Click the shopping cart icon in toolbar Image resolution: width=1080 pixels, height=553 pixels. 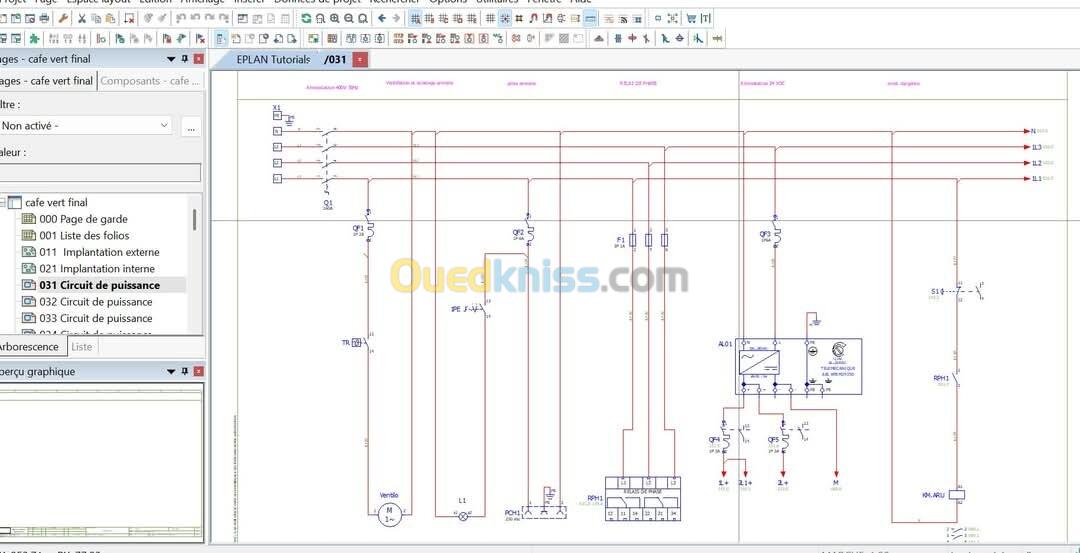690,18
